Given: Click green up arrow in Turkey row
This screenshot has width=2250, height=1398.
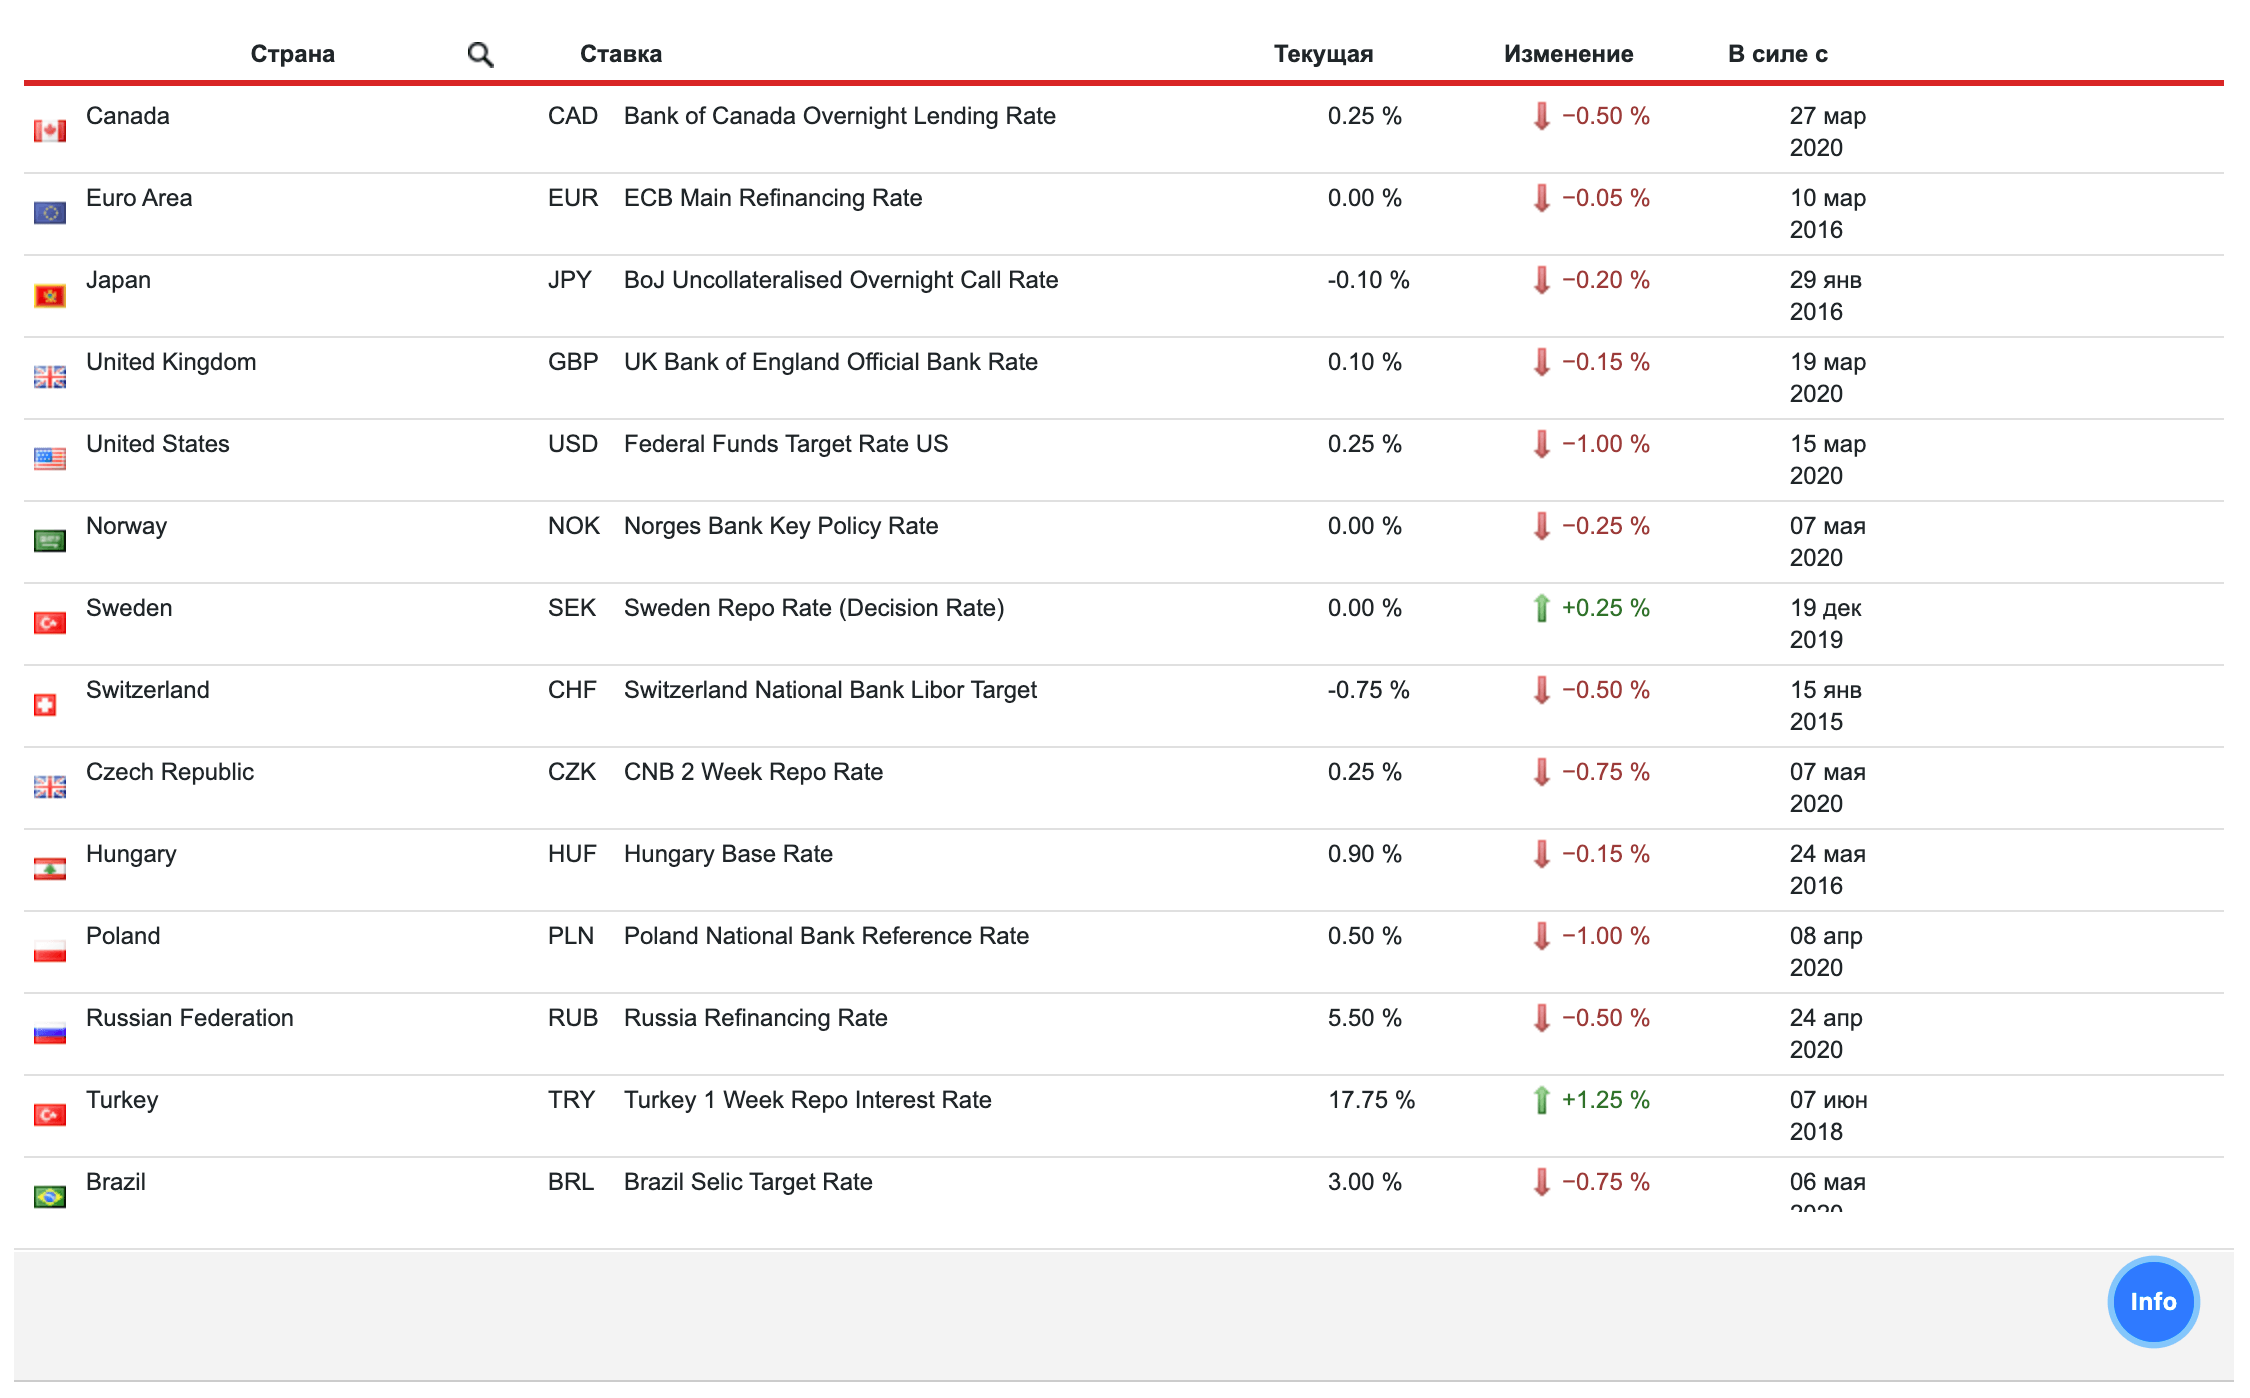Looking at the screenshot, I should tap(1541, 1100).
